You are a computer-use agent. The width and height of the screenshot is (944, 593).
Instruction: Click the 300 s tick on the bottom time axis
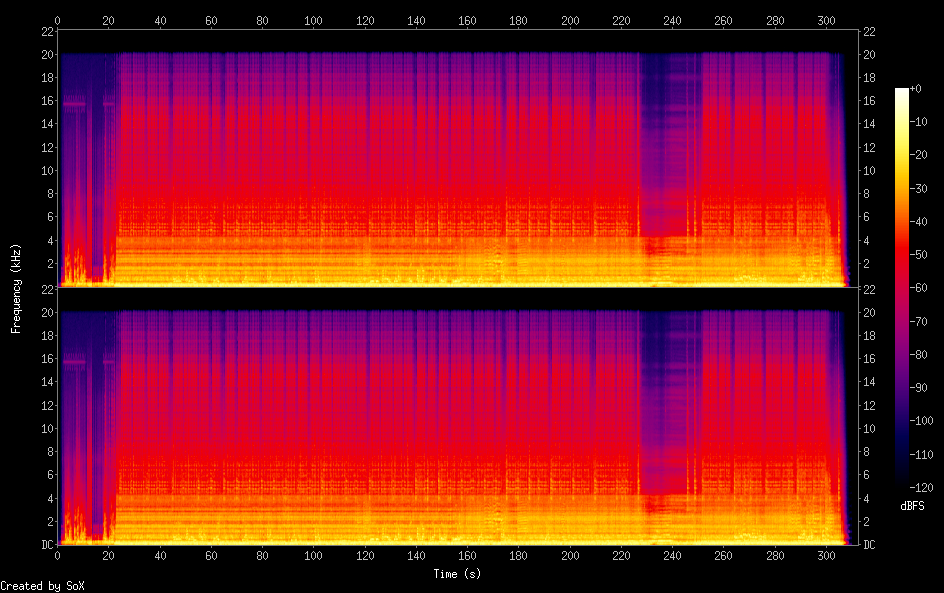[826, 556]
